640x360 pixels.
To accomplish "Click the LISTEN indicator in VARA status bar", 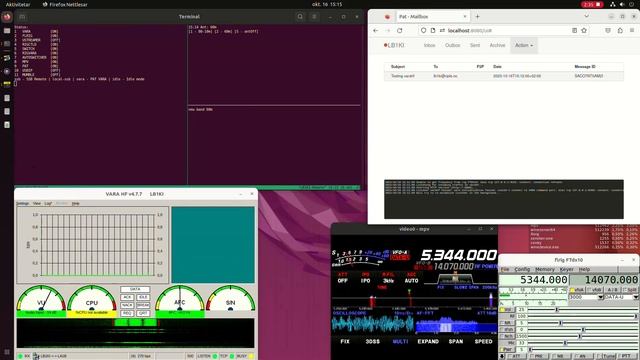I will pyautogui.click(x=207, y=356).
